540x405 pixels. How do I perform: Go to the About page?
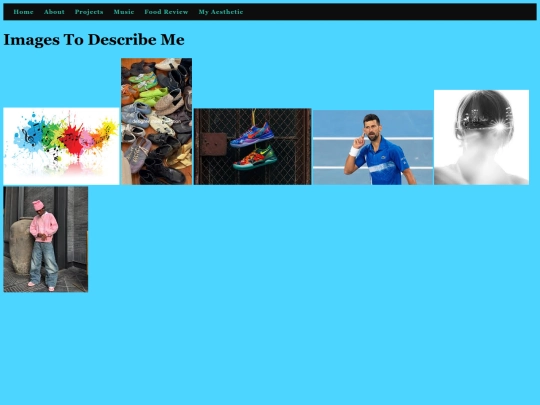tap(54, 12)
